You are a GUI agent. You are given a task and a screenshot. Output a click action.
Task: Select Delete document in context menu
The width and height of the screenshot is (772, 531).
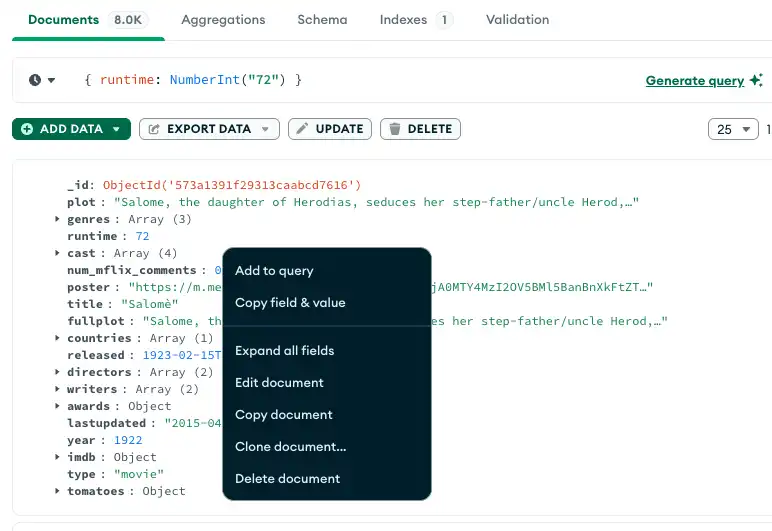(x=287, y=479)
